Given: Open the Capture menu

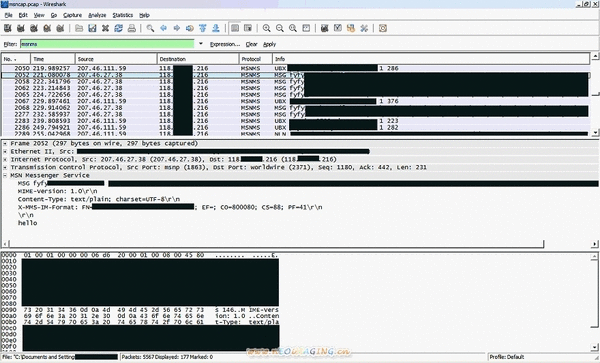Looking at the screenshot, I should (72, 15).
